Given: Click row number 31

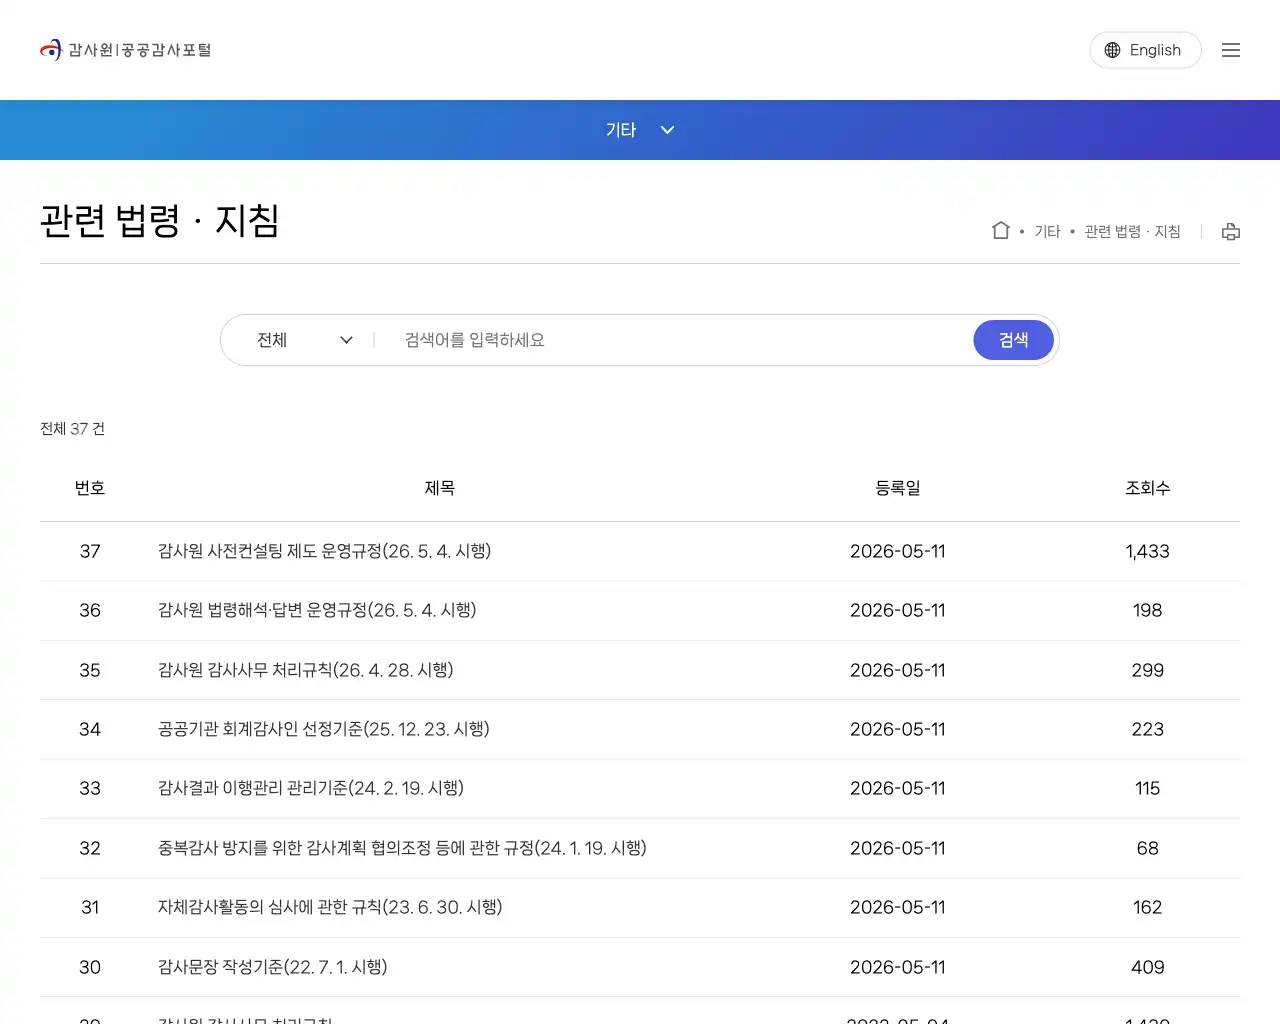Looking at the screenshot, I should [x=90, y=907].
